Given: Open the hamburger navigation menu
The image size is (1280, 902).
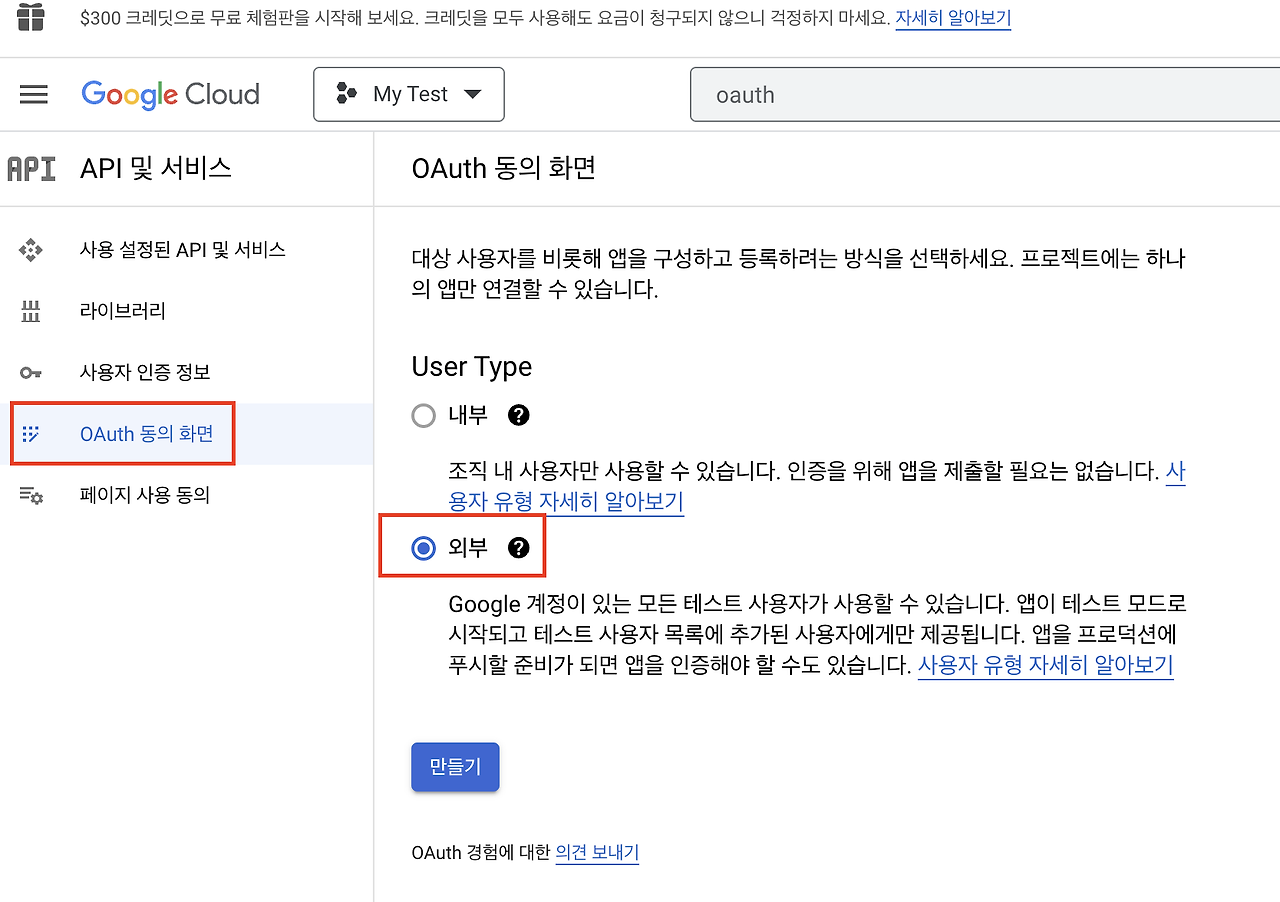Looking at the screenshot, I should pos(34,94).
